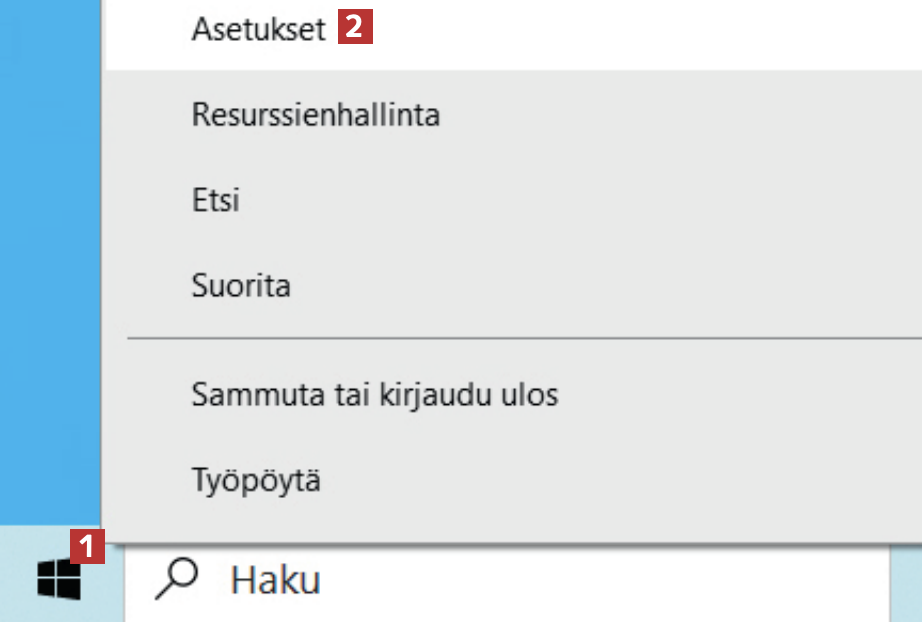Click the blue desktop background area
This screenshot has width=922, height=622.
coord(50,250)
